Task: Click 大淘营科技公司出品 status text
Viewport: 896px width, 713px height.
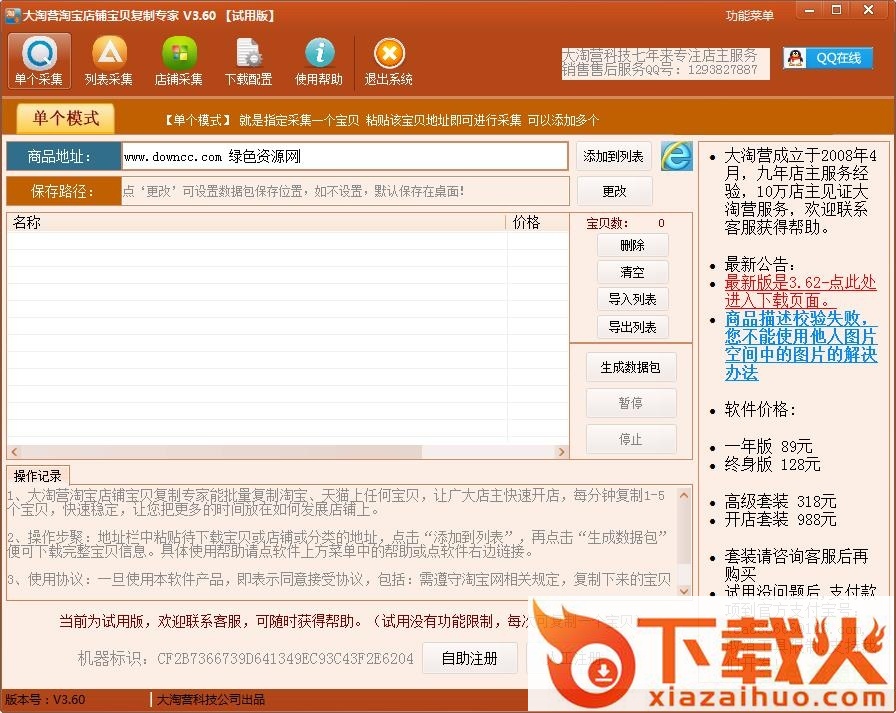Action: point(211,700)
